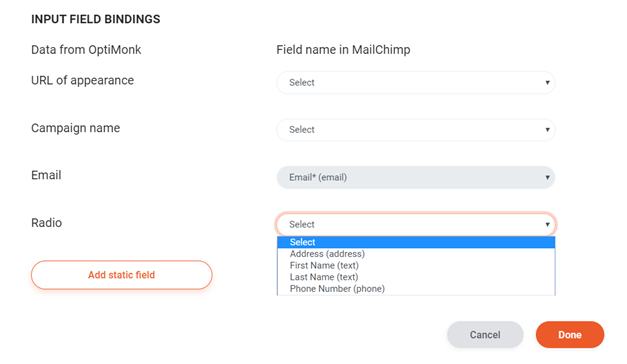The height and width of the screenshot is (364, 627).
Task: Click the Email field label
Action: tap(46, 175)
